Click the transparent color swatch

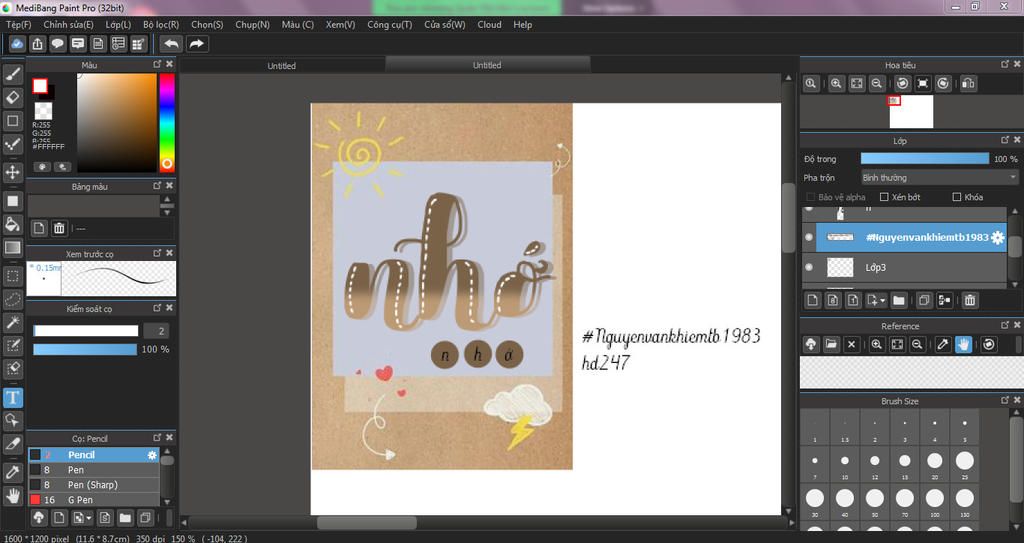click(43, 110)
